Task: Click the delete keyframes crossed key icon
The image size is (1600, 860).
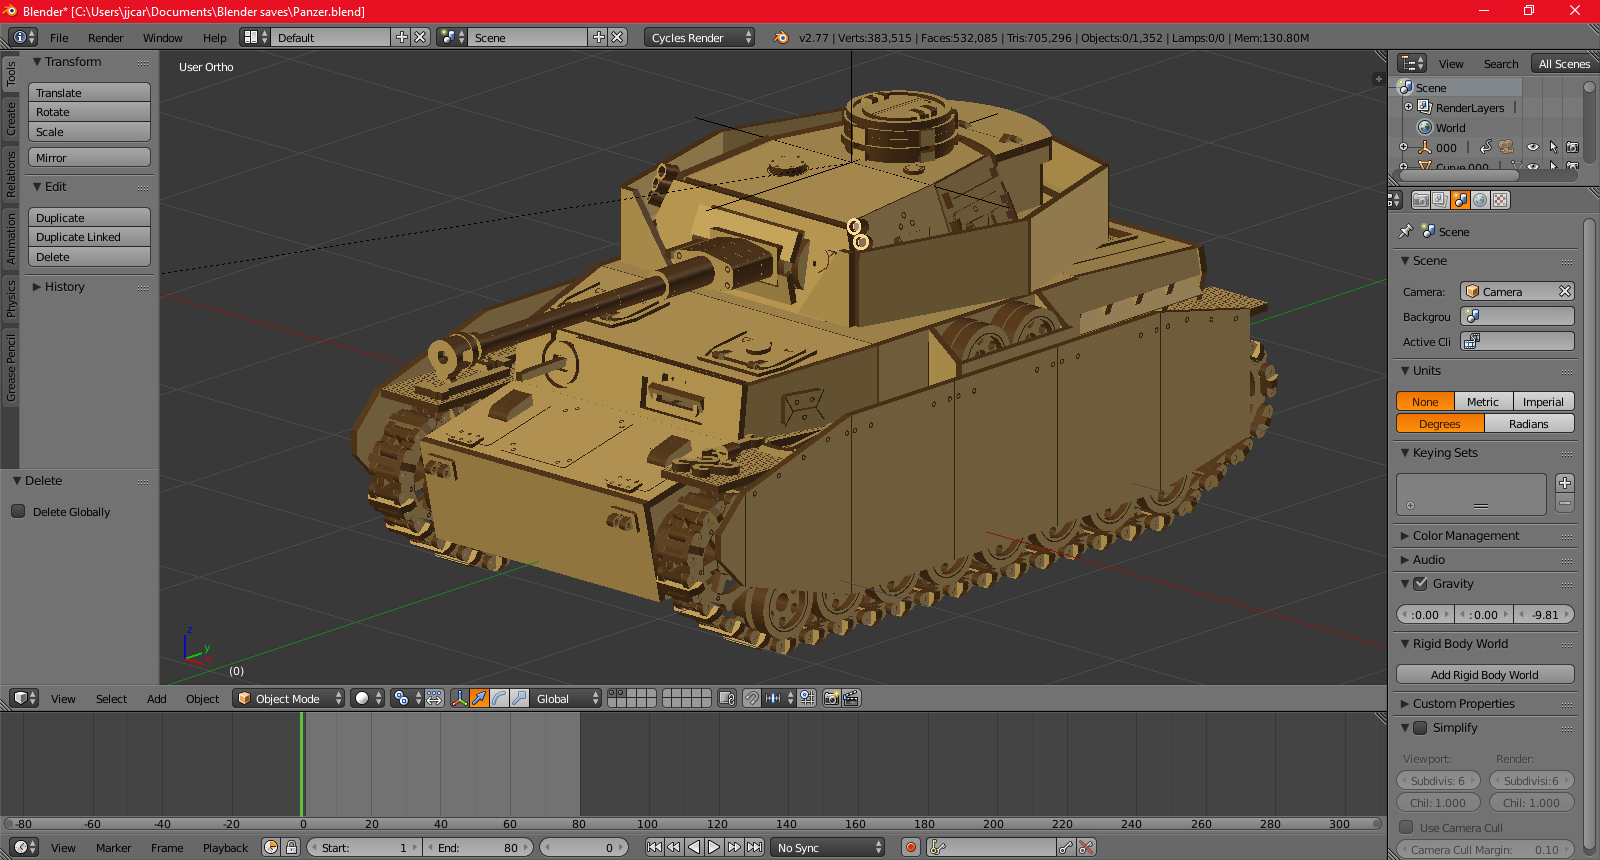Action: (x=1086, y=847)
